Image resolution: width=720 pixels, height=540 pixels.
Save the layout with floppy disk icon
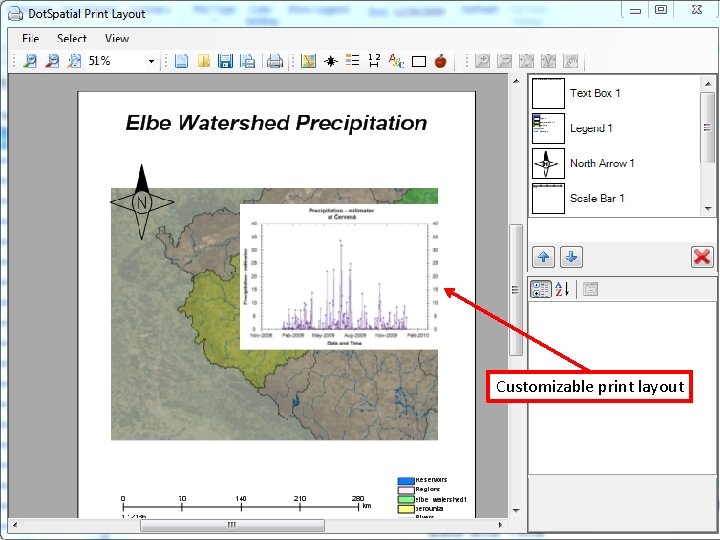(225, 61)
